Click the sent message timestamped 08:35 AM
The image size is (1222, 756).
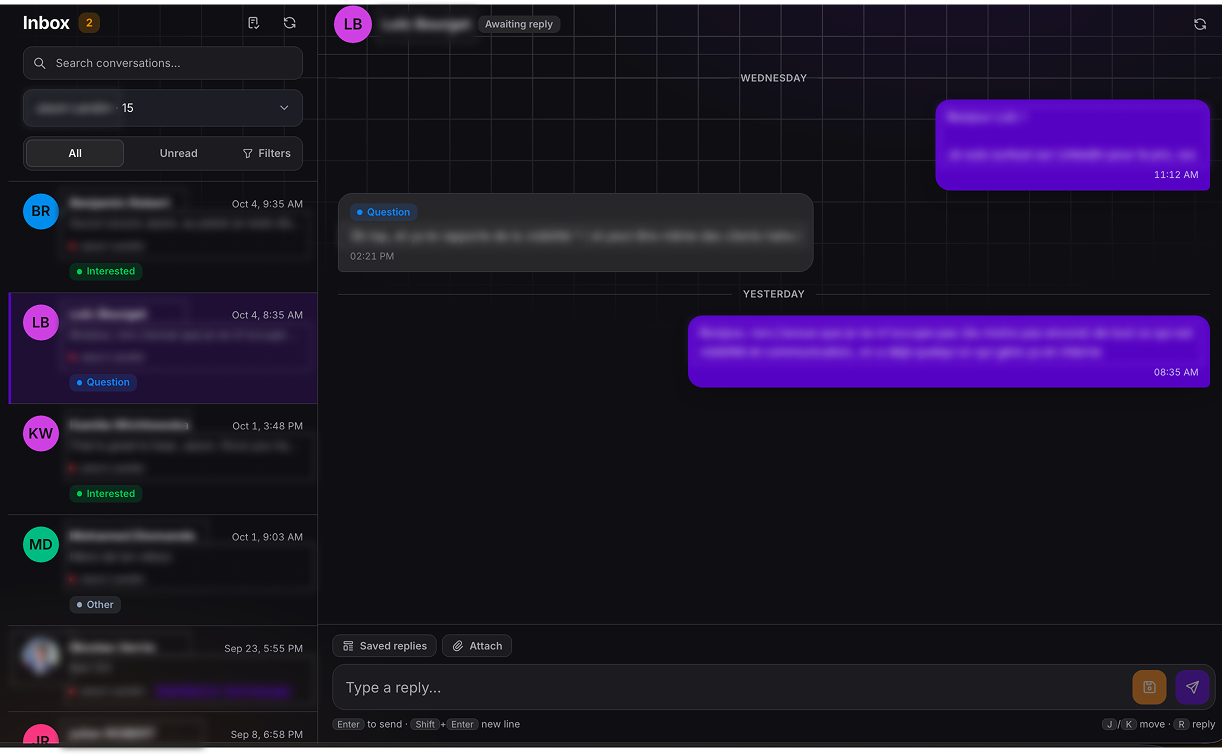[x=949, y=351]
